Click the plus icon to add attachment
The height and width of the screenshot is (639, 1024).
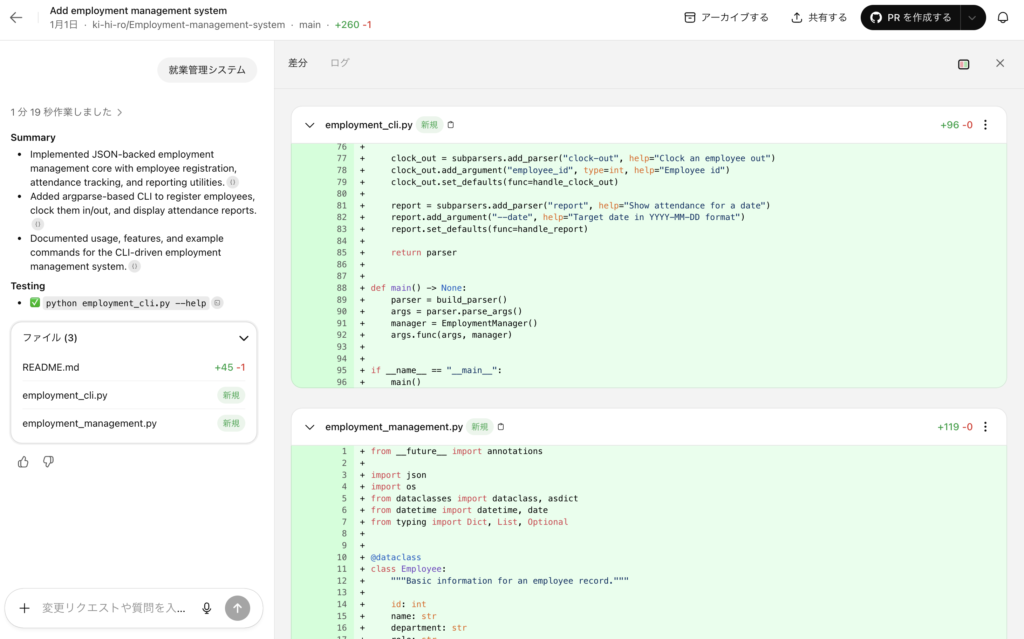point(24,608)
